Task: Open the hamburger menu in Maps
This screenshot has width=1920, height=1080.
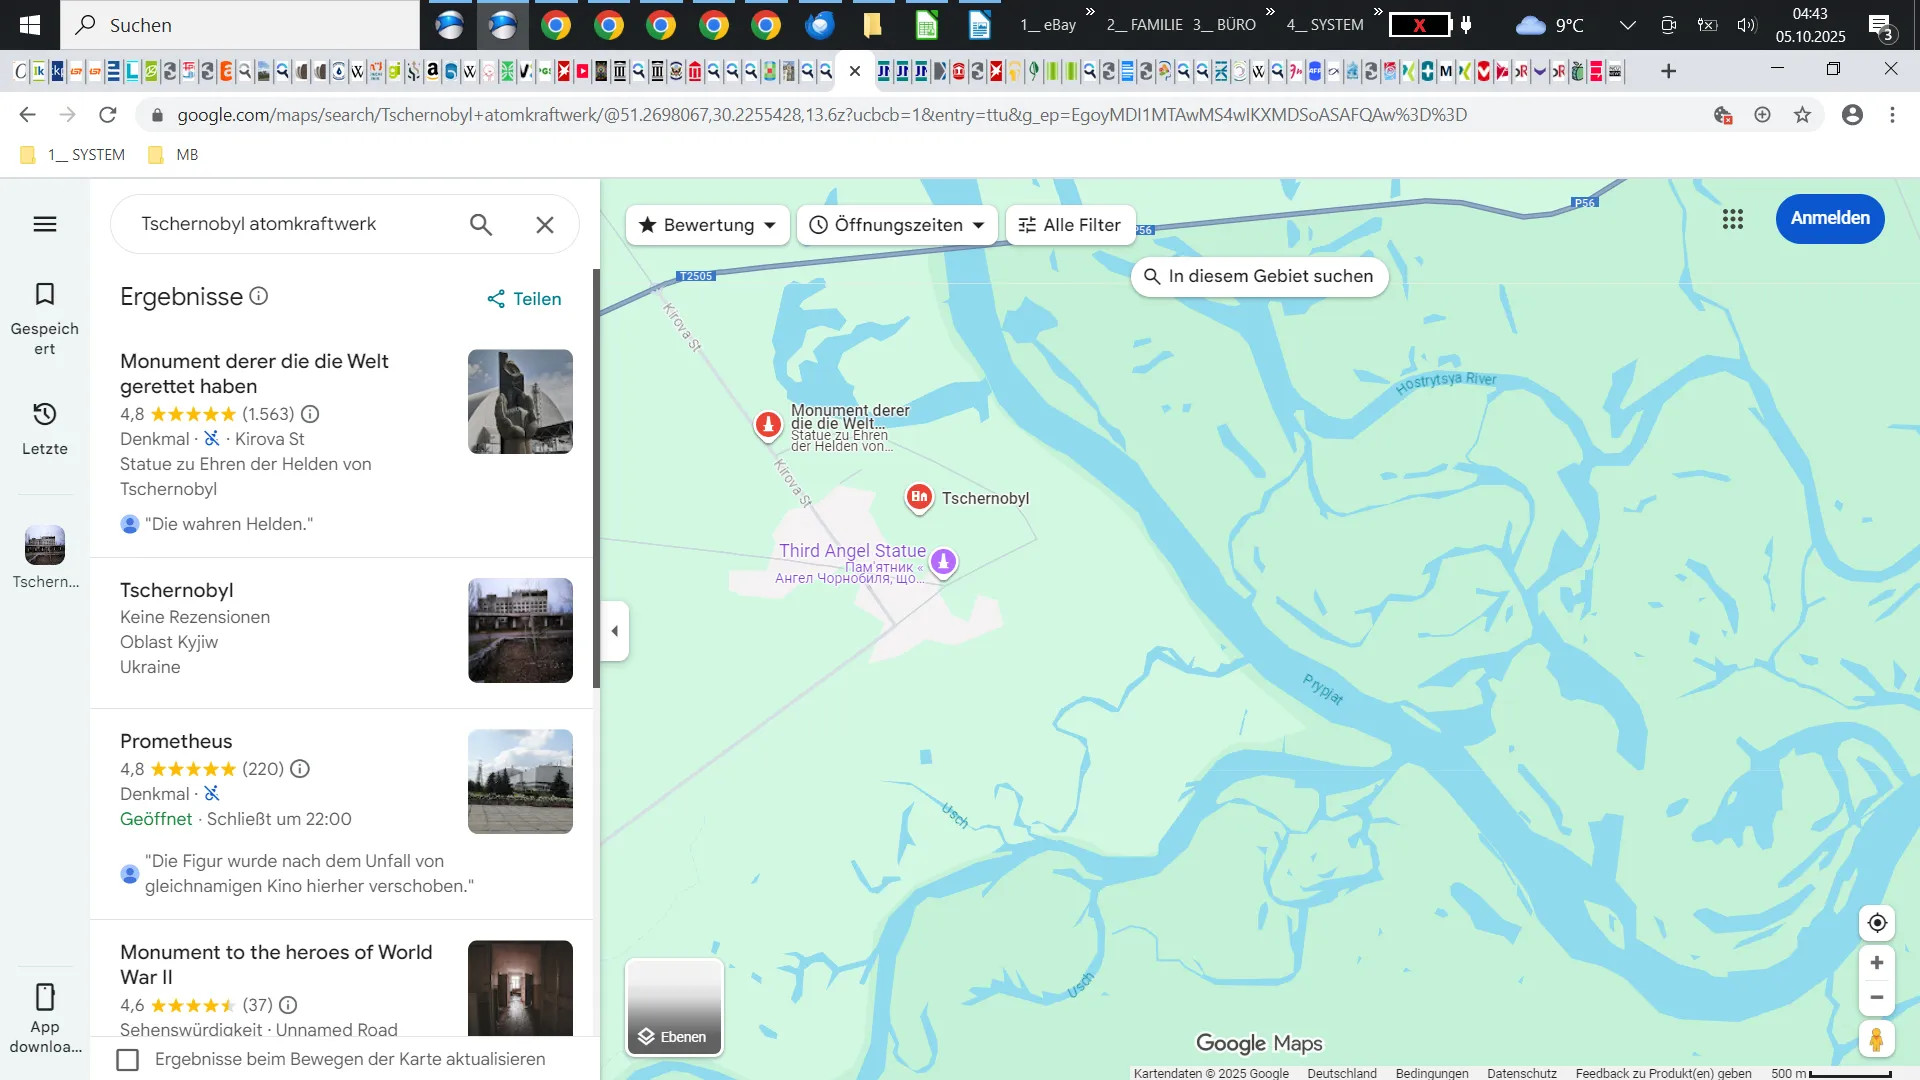Action: 45,224
